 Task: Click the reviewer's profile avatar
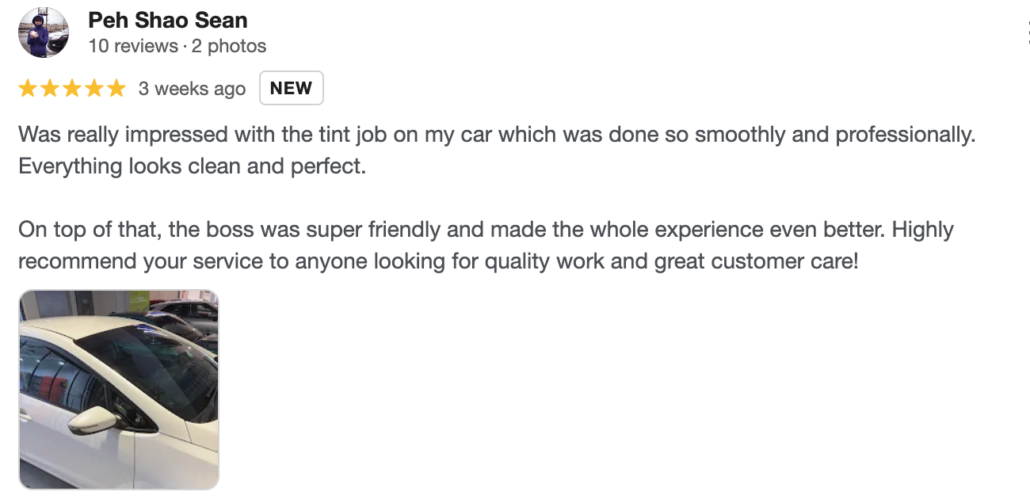(44, 32)
